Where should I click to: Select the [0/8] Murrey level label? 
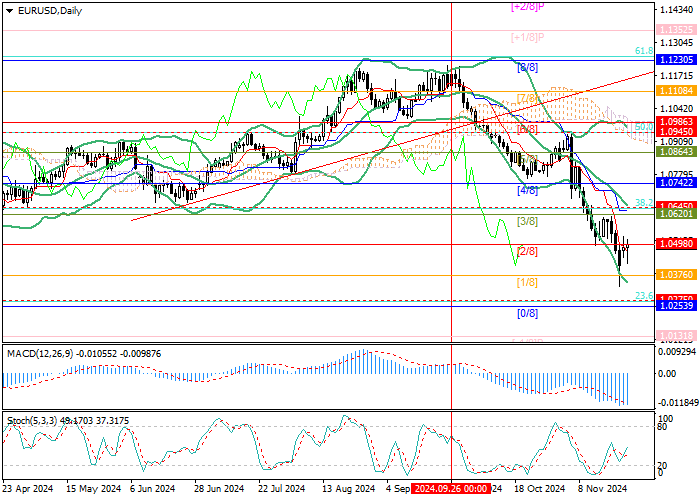pos(527,313)
